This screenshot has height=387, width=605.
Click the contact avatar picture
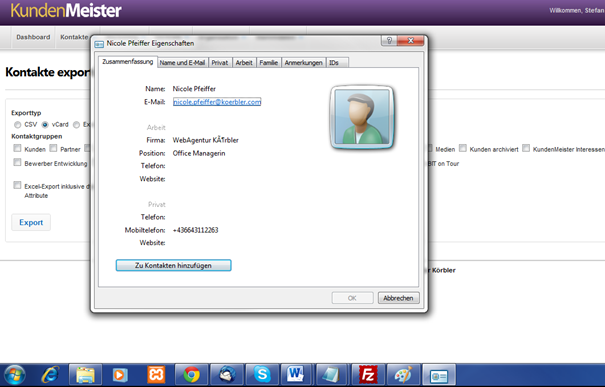[x=362, y=117]
